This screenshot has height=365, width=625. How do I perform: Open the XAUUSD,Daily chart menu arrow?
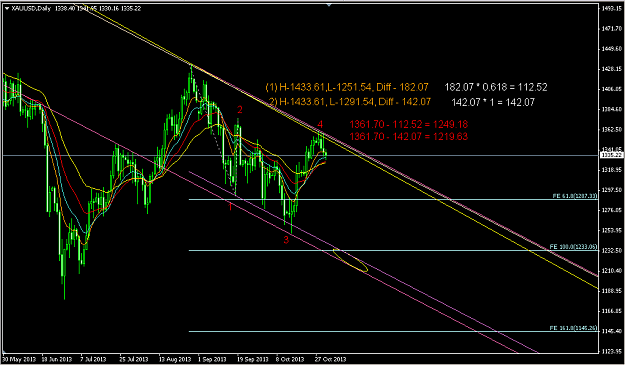coord(6,9)
